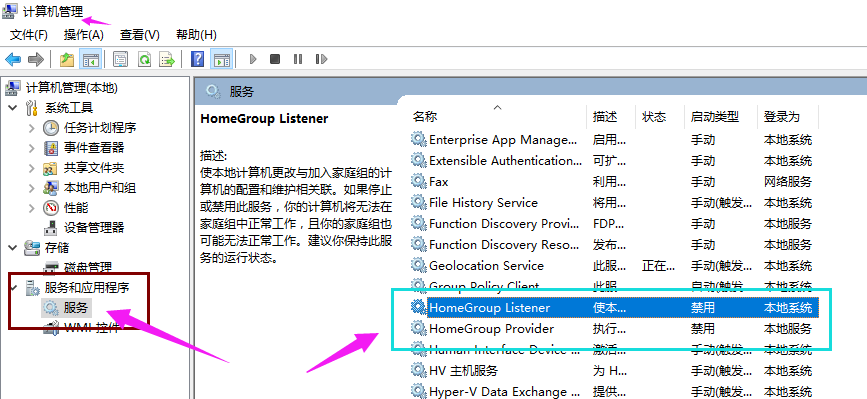Click the 系统工具 tools icon
This screenshot has width=867, height=399.
pos(33,108)
